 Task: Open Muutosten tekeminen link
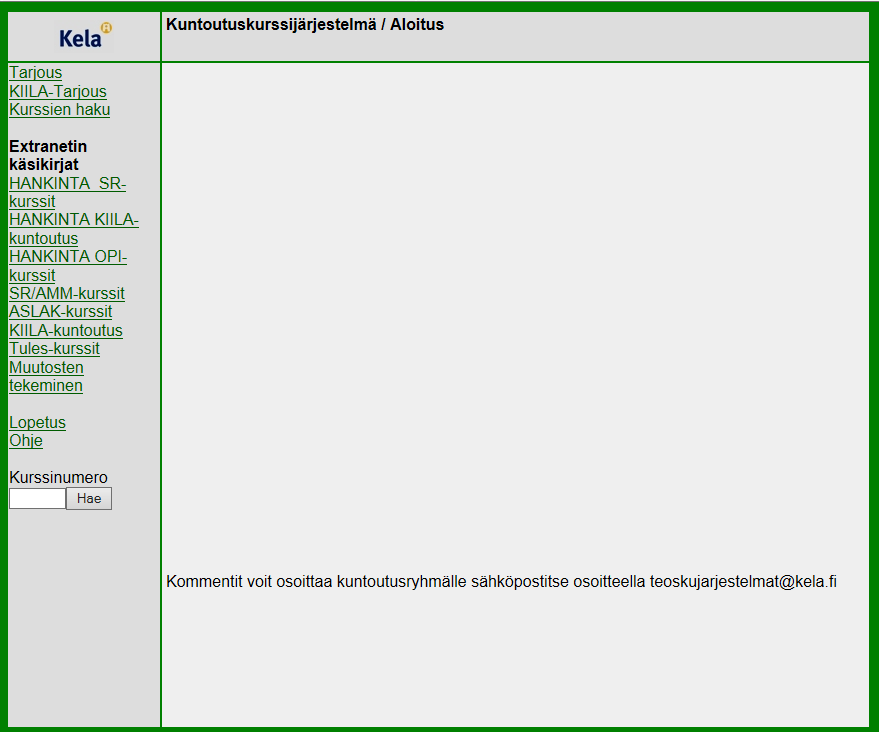(x=46, y=377)
